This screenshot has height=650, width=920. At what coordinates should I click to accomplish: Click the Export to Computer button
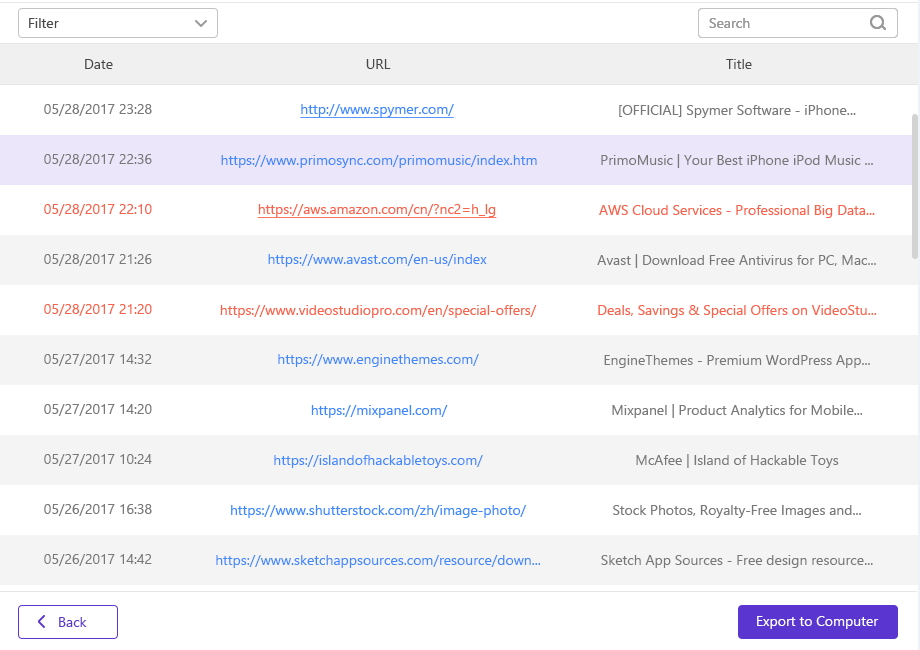(817, 622)
